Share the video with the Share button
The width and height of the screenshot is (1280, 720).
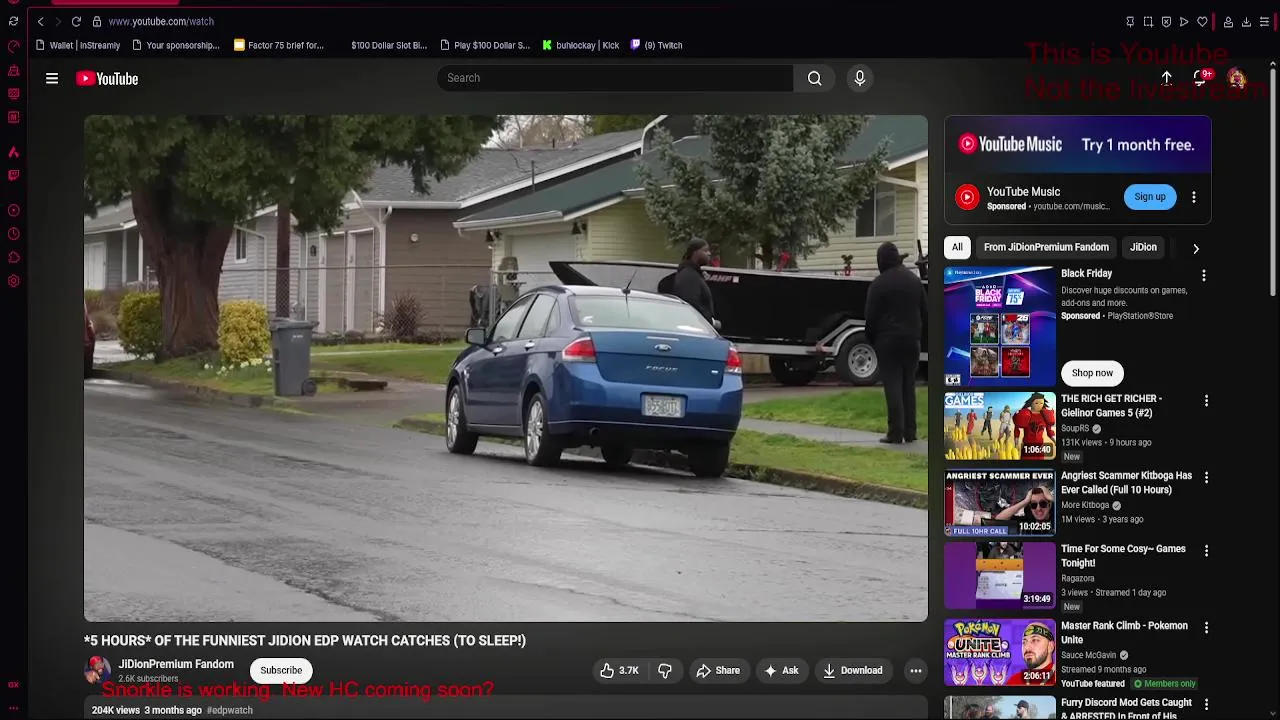pos(718,671)
